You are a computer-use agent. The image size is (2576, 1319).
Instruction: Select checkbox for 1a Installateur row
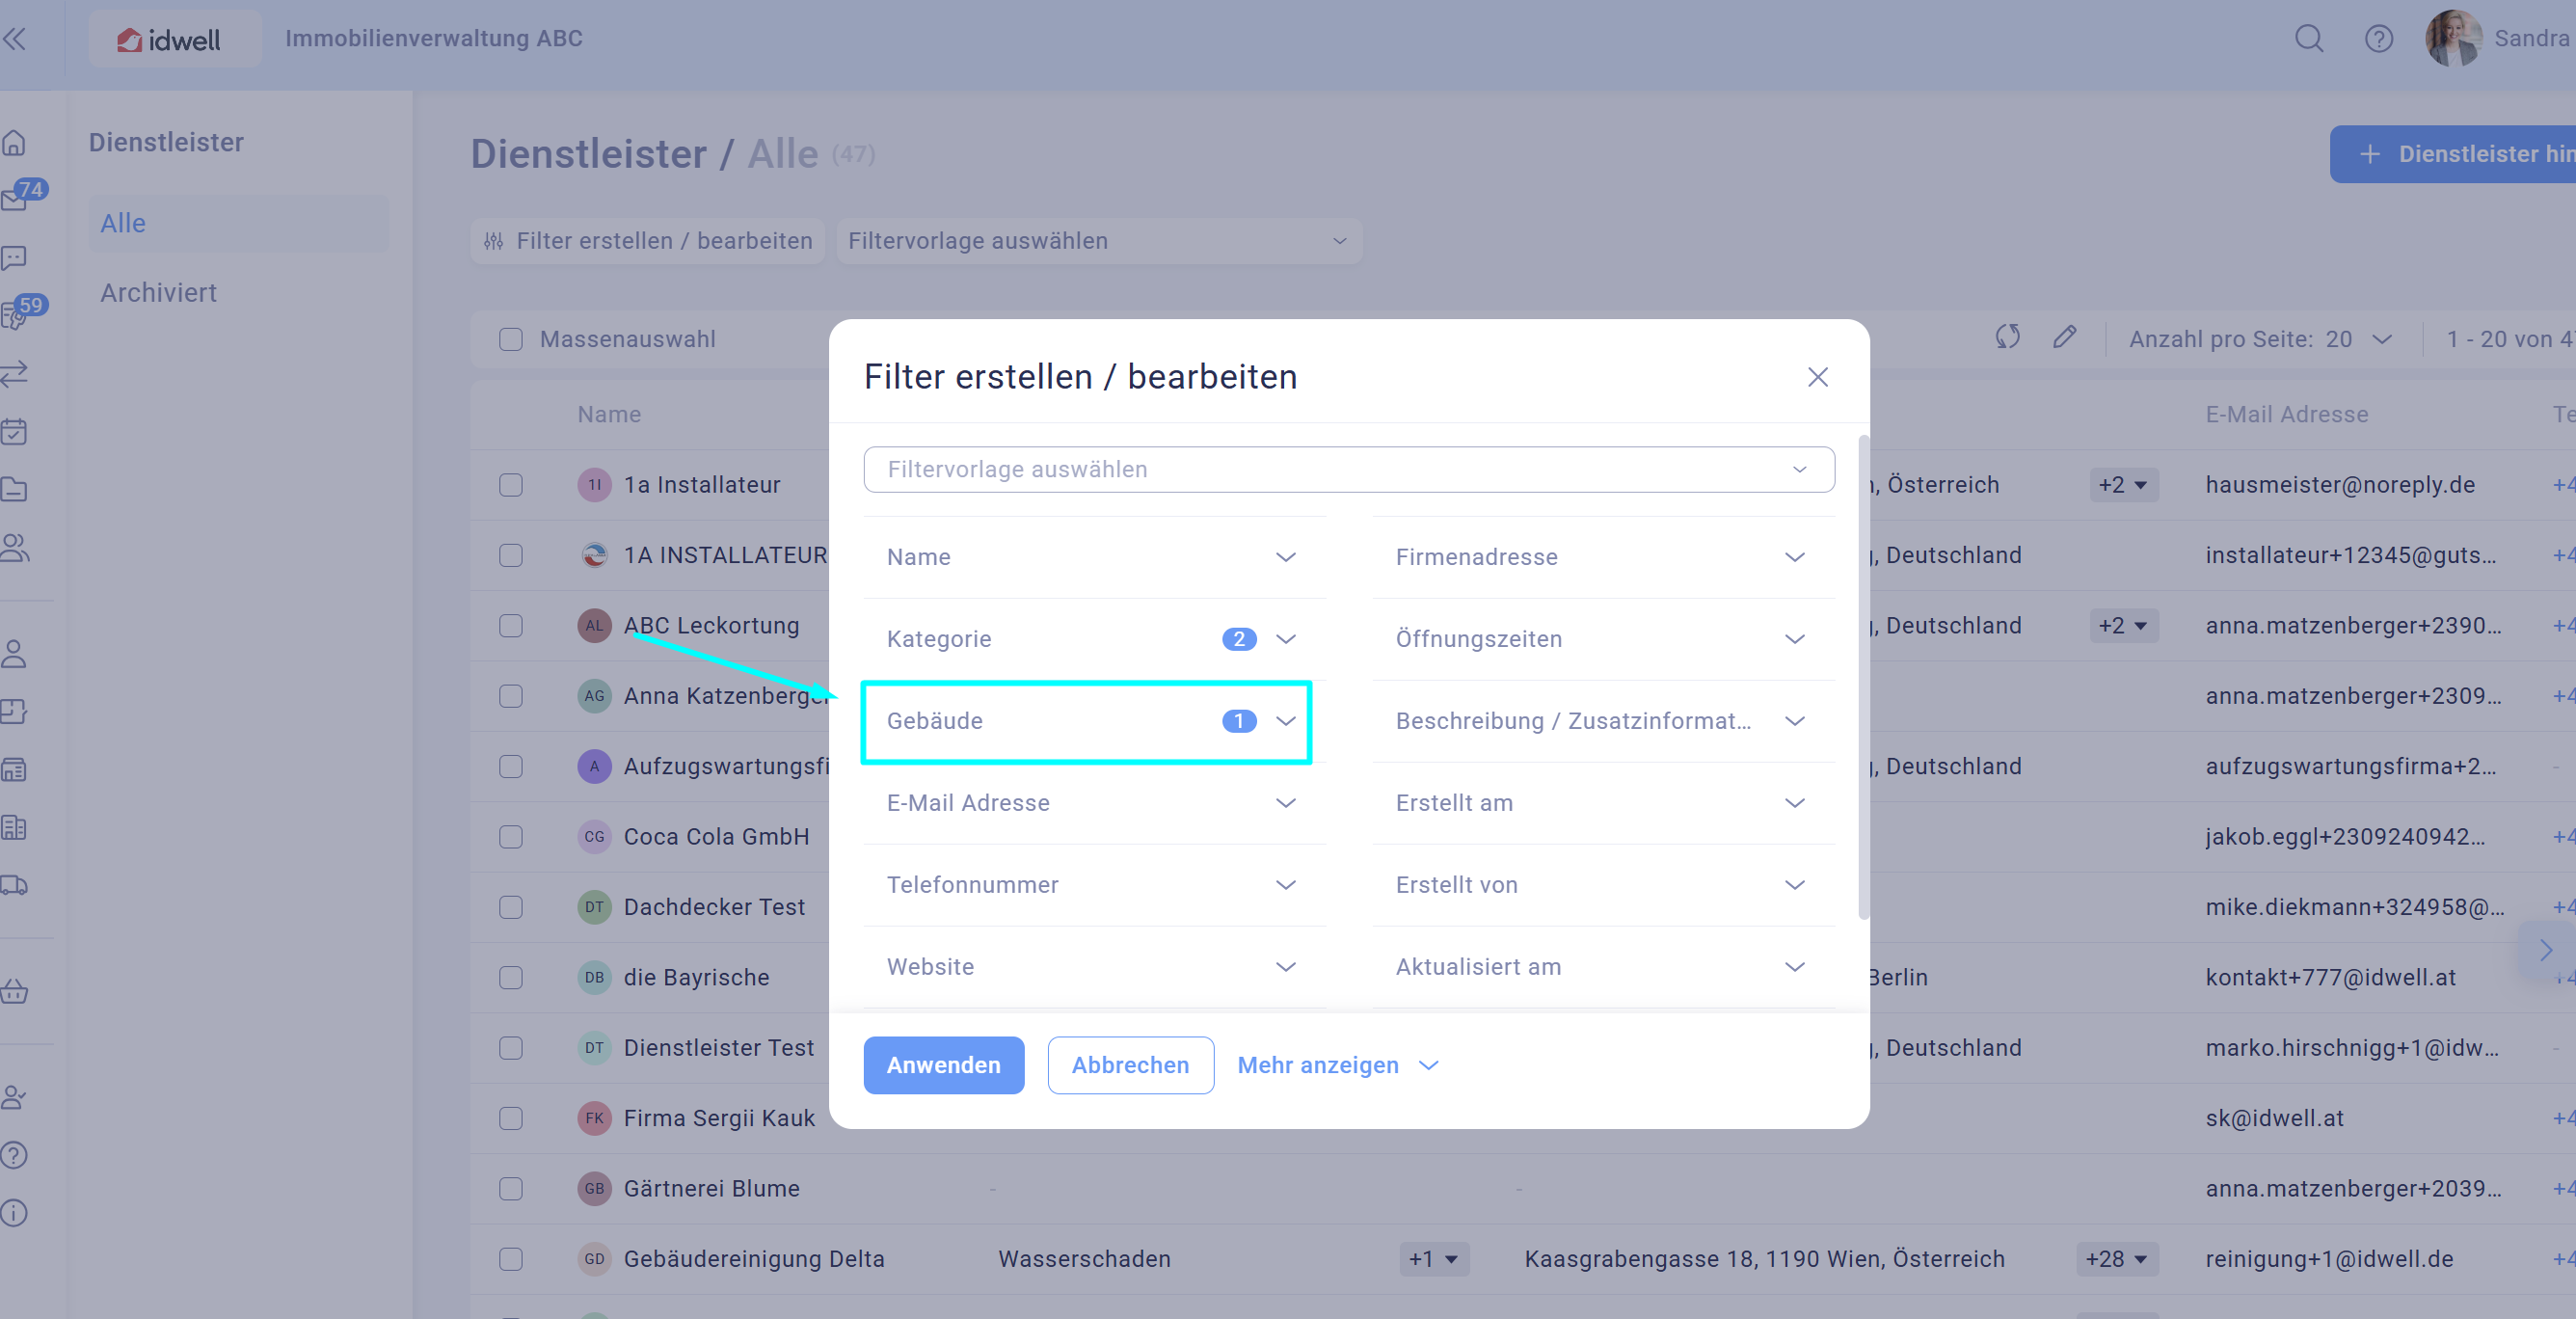click(x=511, y=485)
